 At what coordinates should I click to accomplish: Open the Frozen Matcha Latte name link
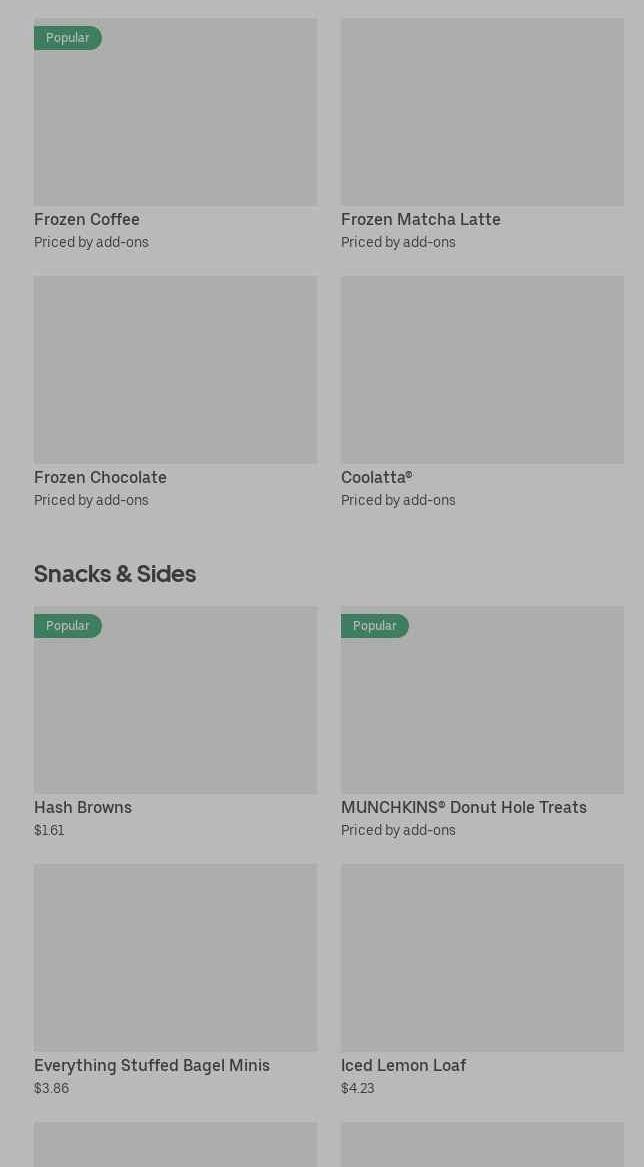pos(420,219)
